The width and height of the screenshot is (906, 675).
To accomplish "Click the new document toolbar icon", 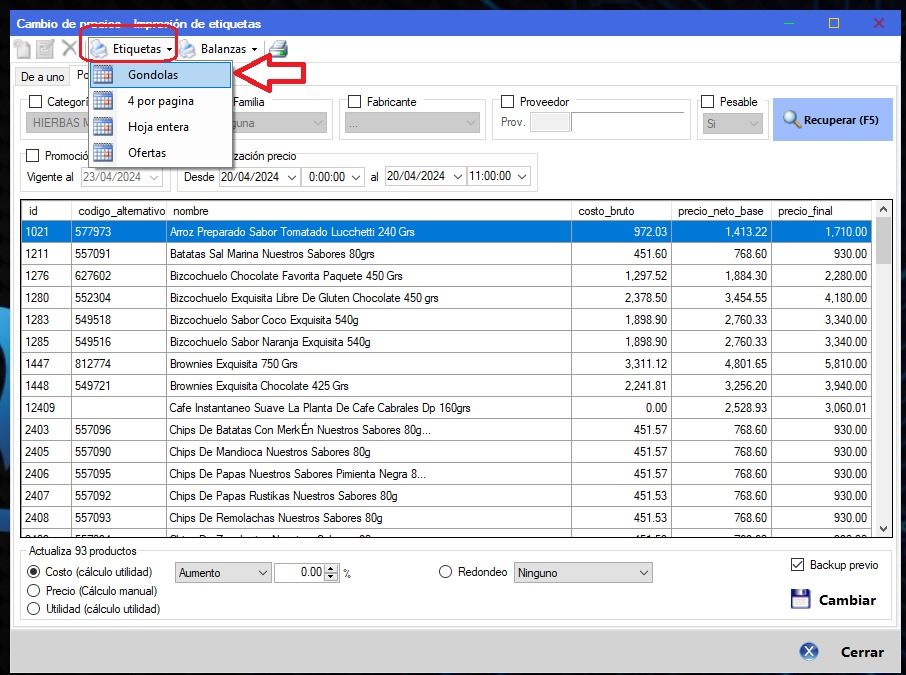I will pos(23,49).
